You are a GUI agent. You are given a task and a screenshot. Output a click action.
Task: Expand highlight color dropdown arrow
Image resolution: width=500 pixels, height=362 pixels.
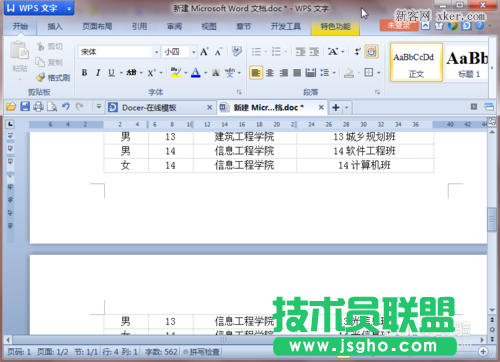click(x=186, y=73)
